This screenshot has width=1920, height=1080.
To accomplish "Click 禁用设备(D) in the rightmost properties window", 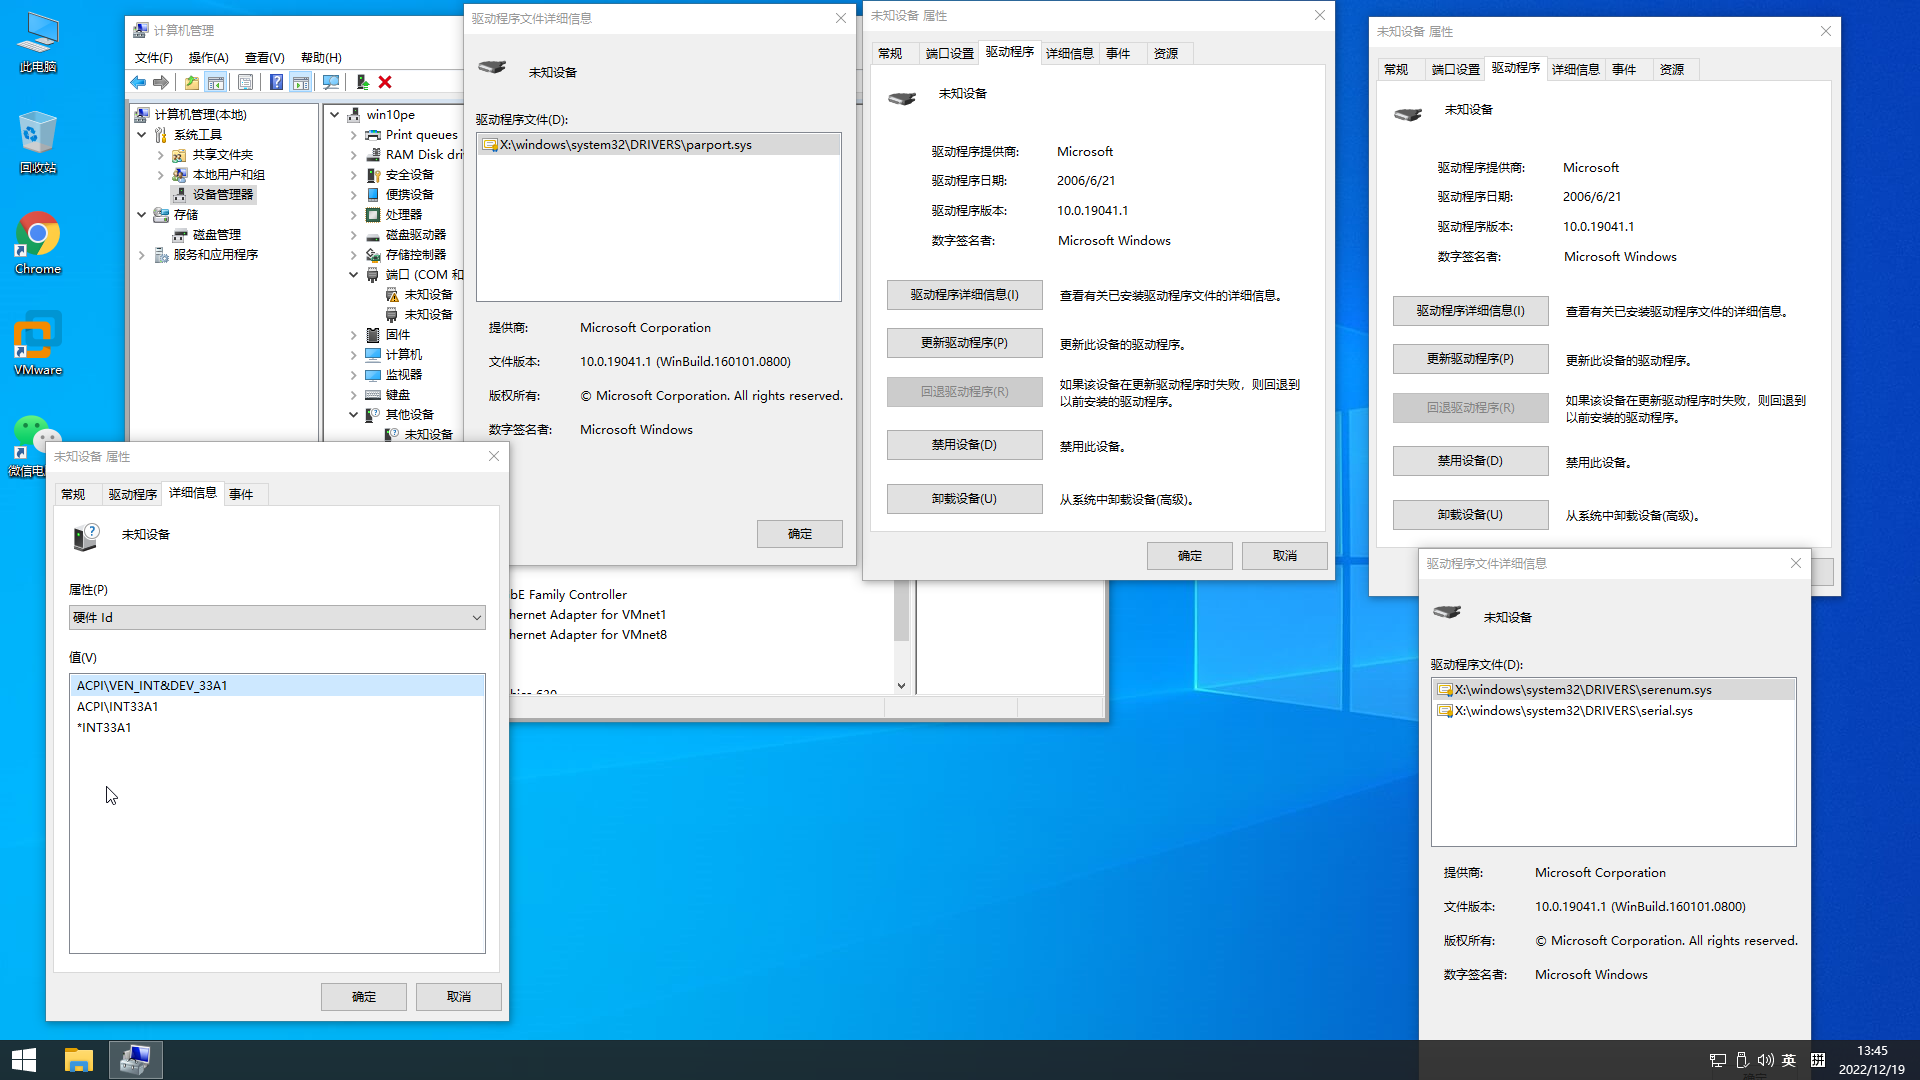I will (x=1470, y=461).
